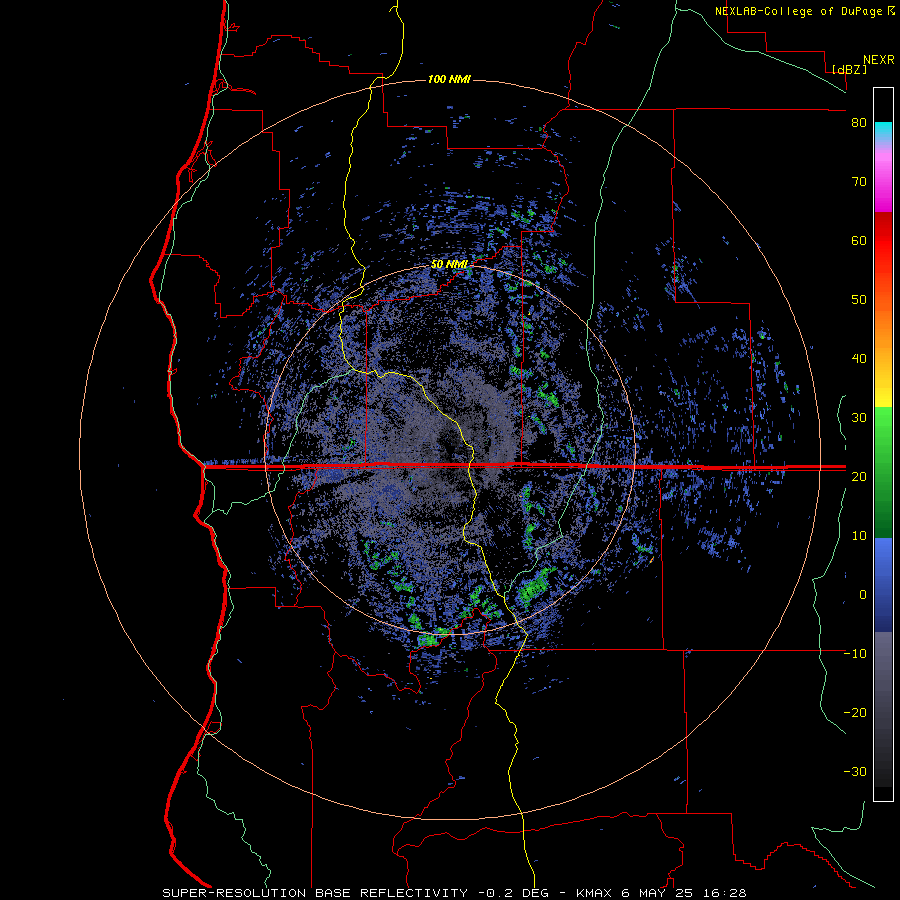Image resolution: width=900 pixels, height=900 pixels.
Task: Click the "NEXR" label above the color bar
Action: (x=878, y=60)
